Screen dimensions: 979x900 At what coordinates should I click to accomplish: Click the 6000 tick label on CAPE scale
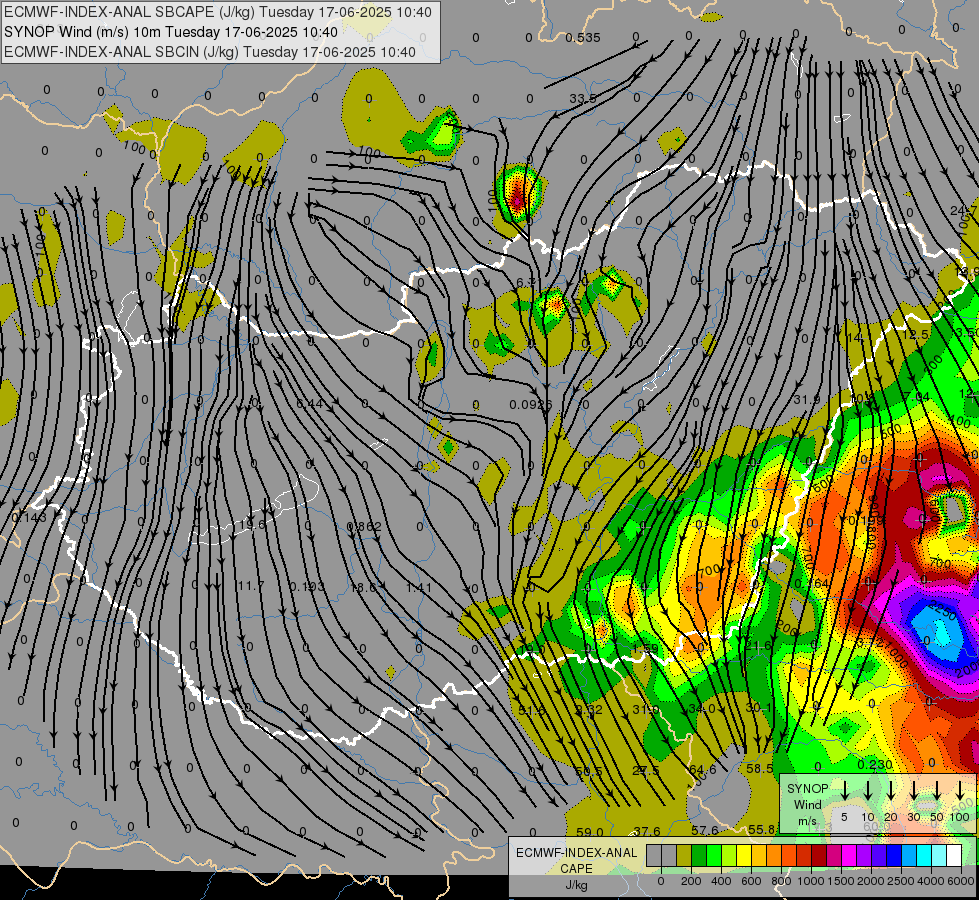(961, 881)
